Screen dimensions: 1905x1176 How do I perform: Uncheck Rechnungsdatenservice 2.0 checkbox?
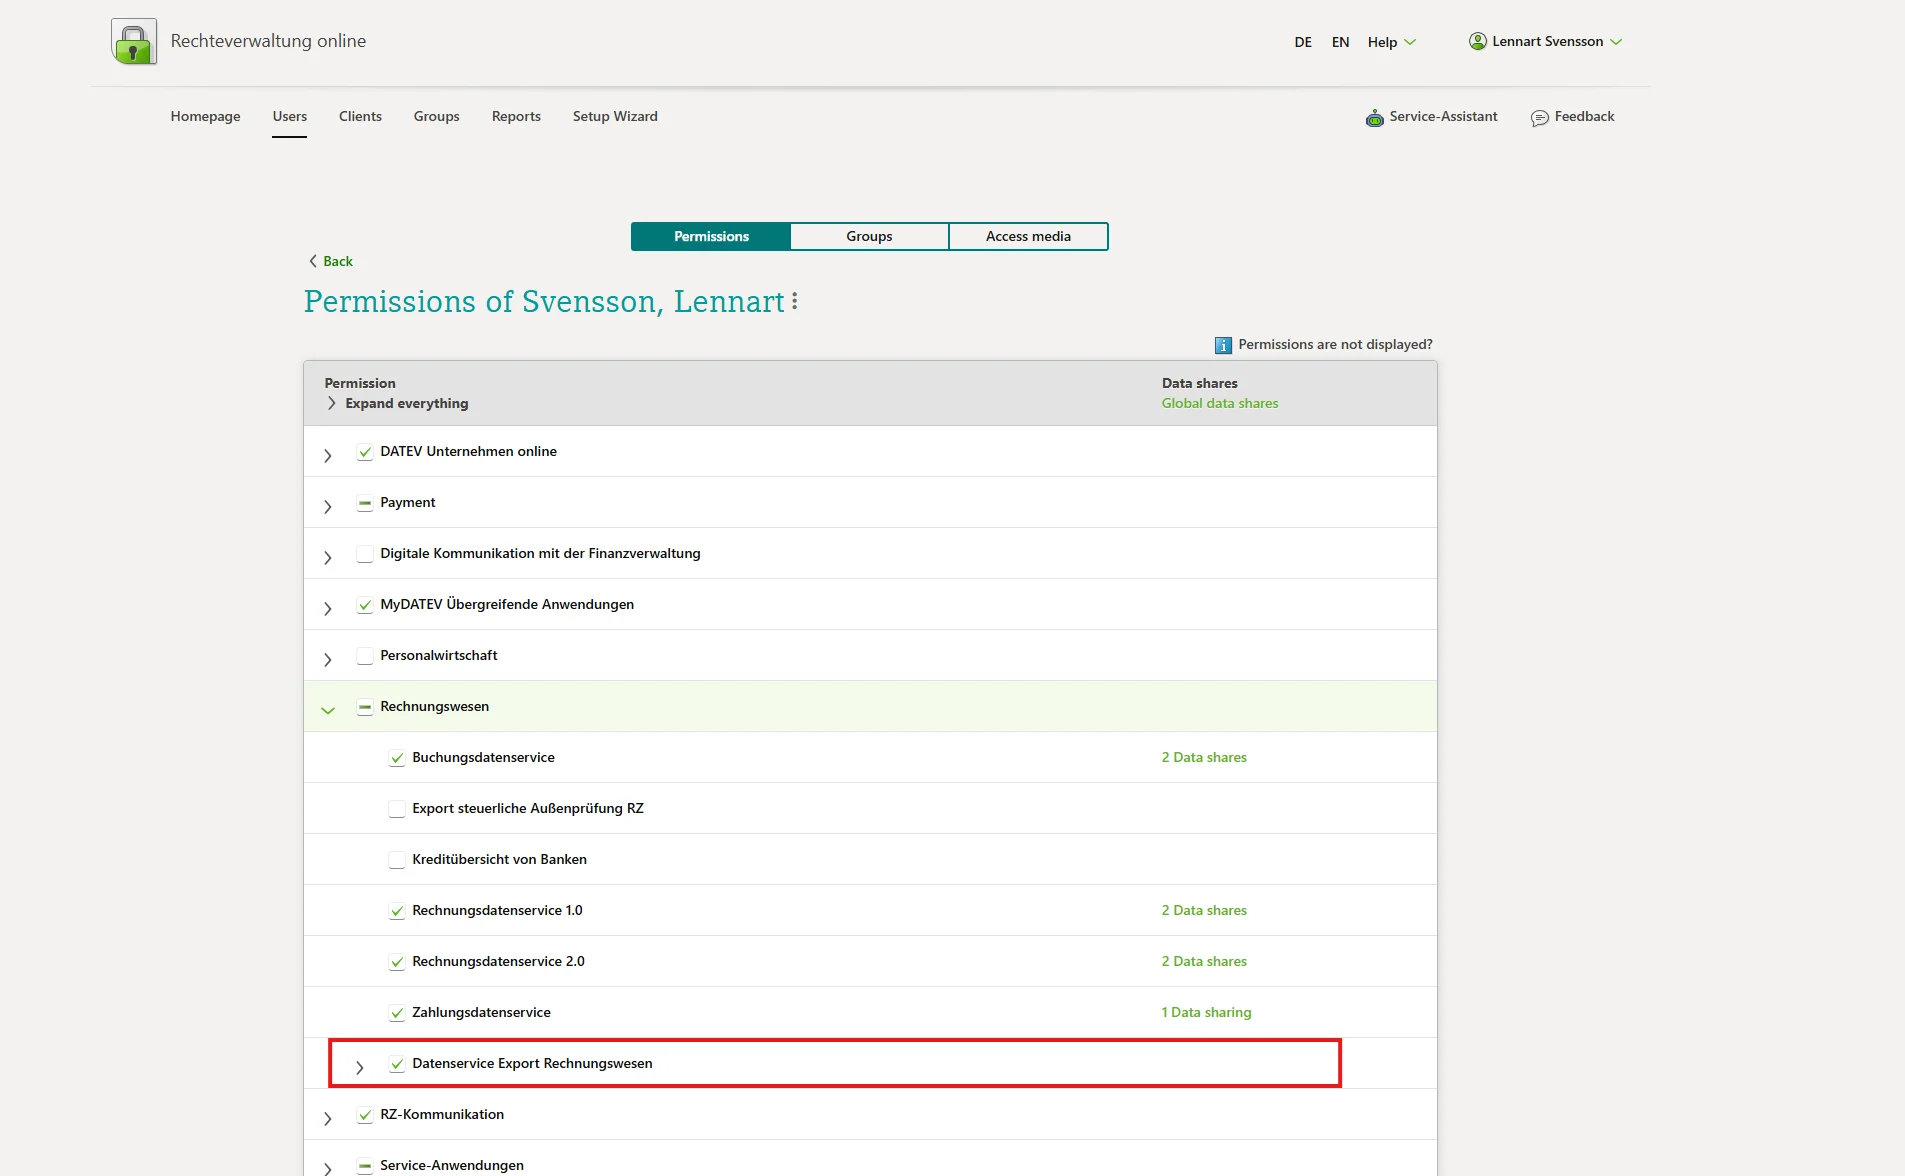(397, 962)
